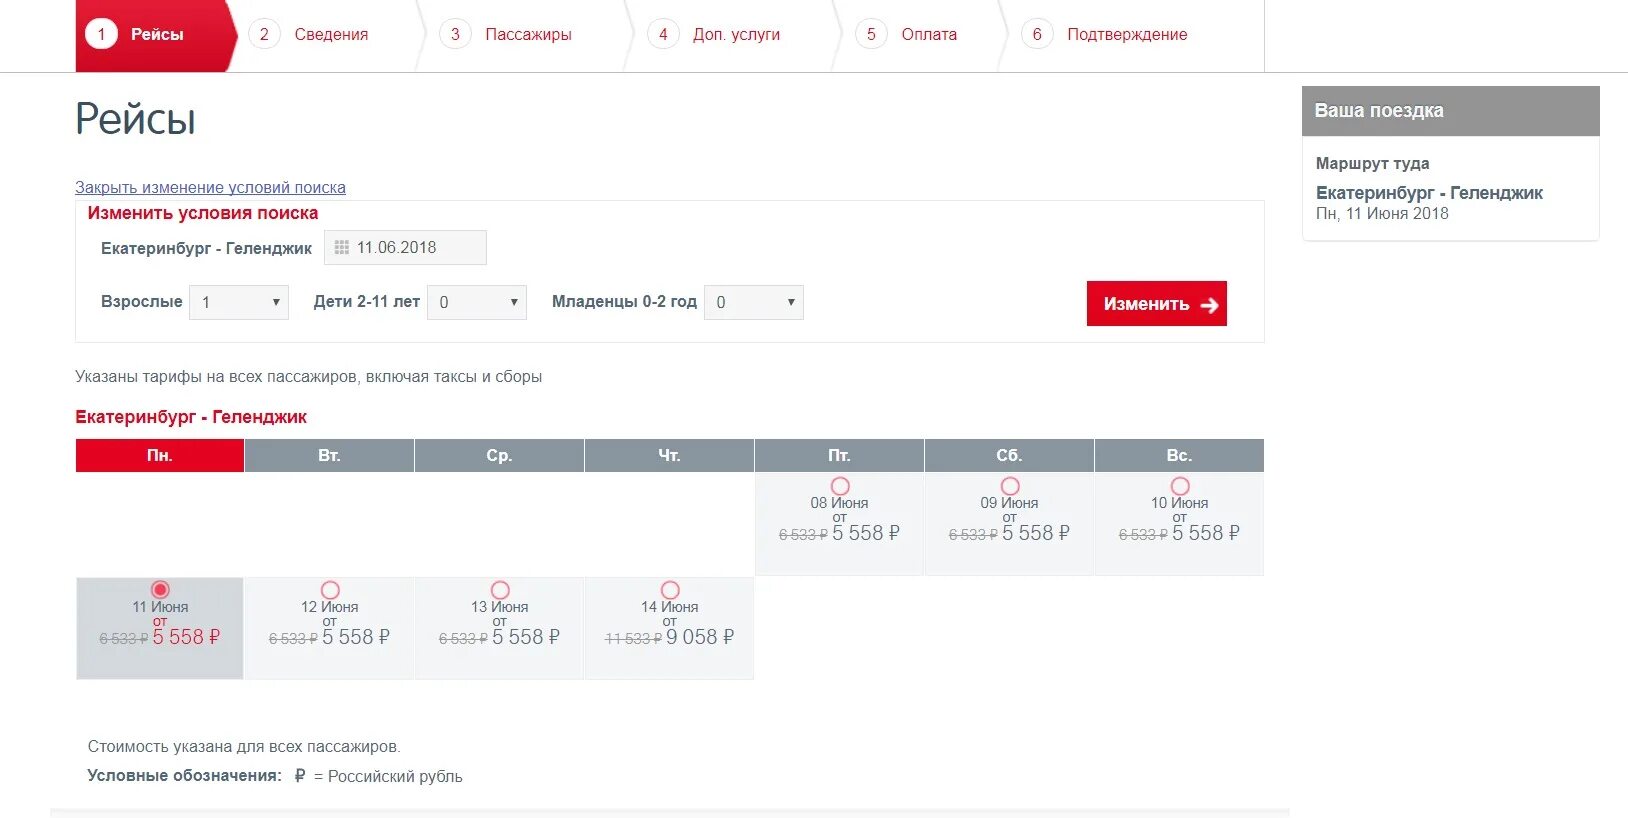Viewport: 1628px width, 818px height.
Task: Click step number 4 circle Доп. услуги
Action: click(x=663, y=34)
